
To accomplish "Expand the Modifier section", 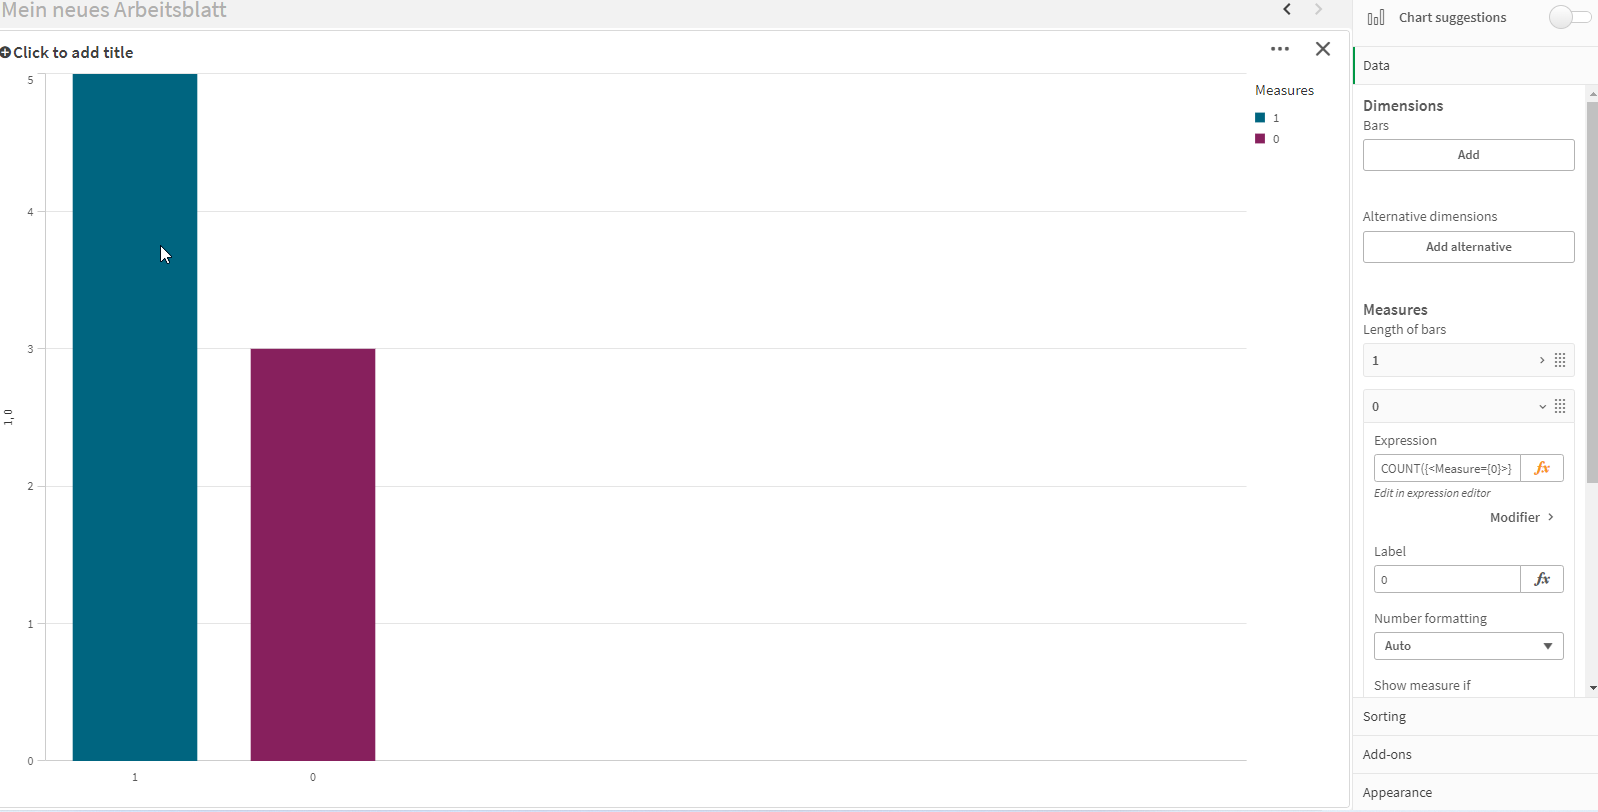I will (1520, 517).
